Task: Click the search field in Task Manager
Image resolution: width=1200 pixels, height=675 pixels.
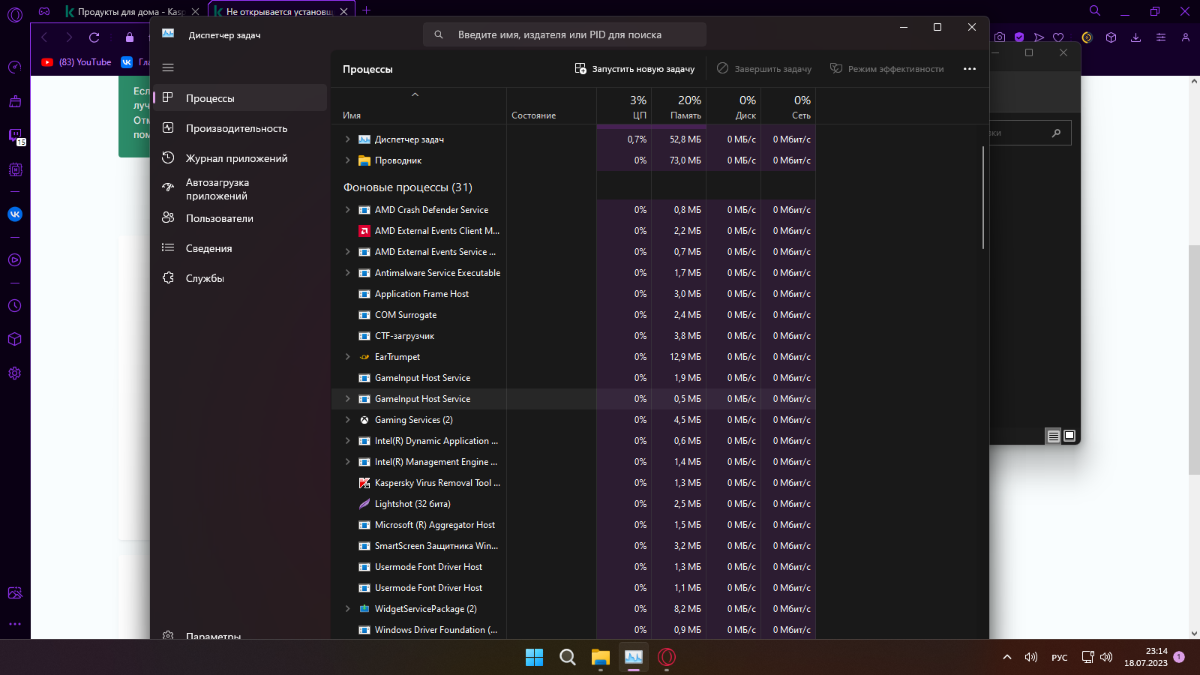Action: (x=565, y=34)
